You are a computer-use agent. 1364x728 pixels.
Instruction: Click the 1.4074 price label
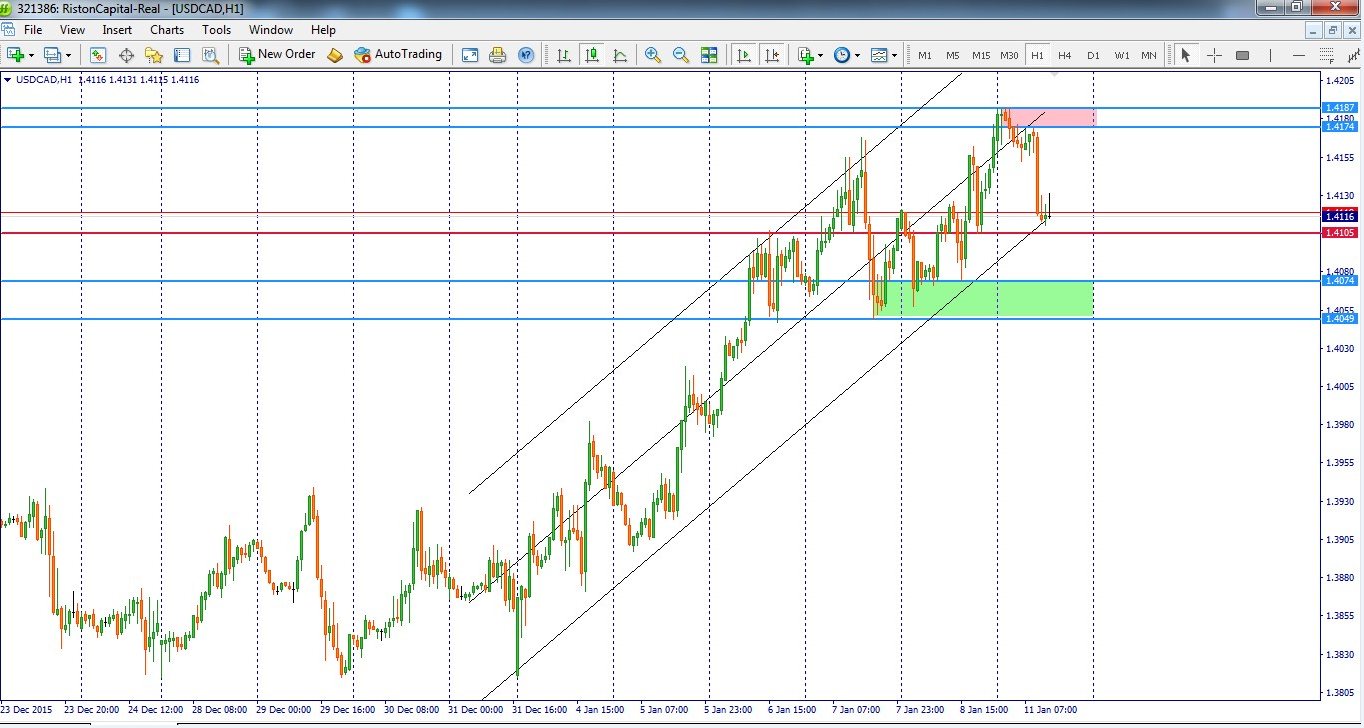[1339, 281]
